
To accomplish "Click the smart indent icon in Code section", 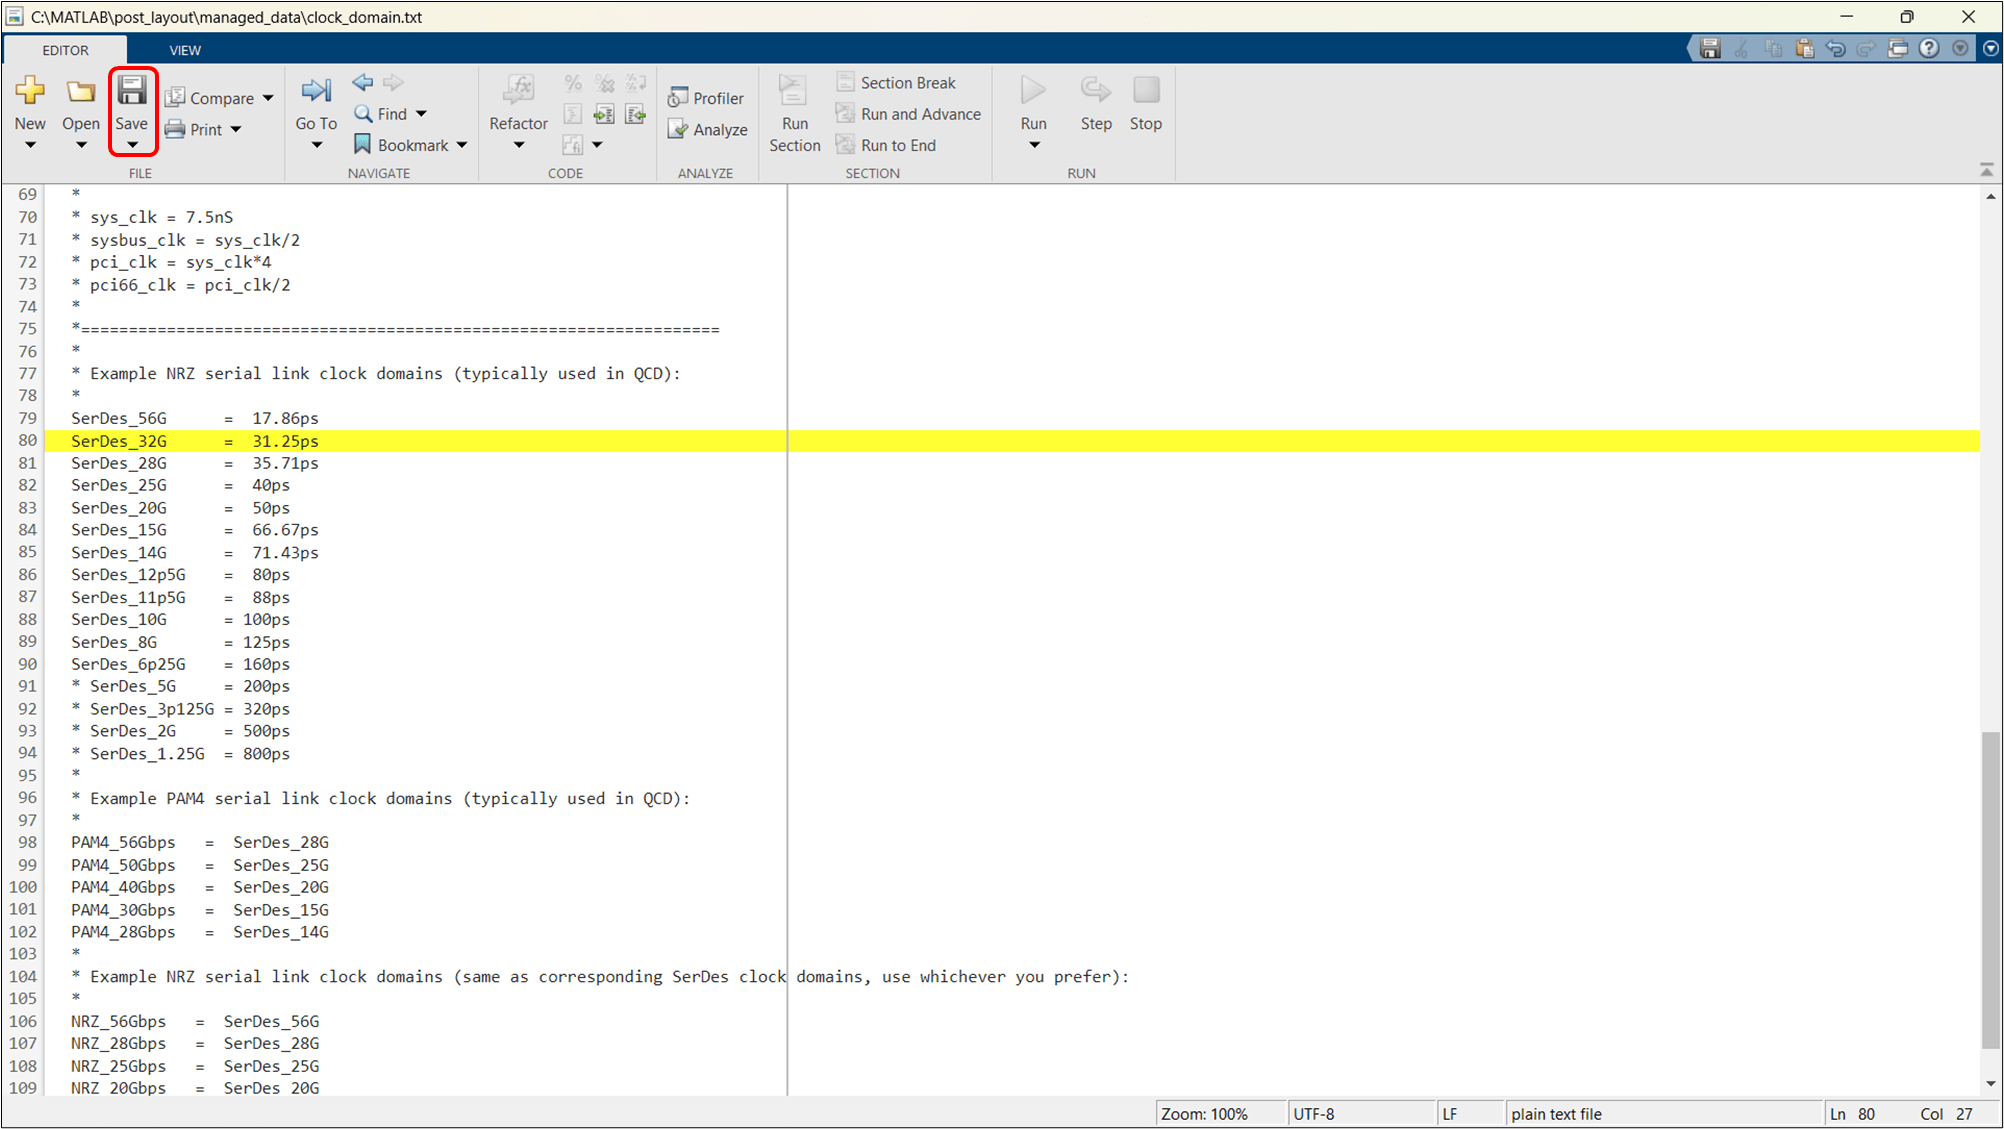I will click(x=573, y=115).
